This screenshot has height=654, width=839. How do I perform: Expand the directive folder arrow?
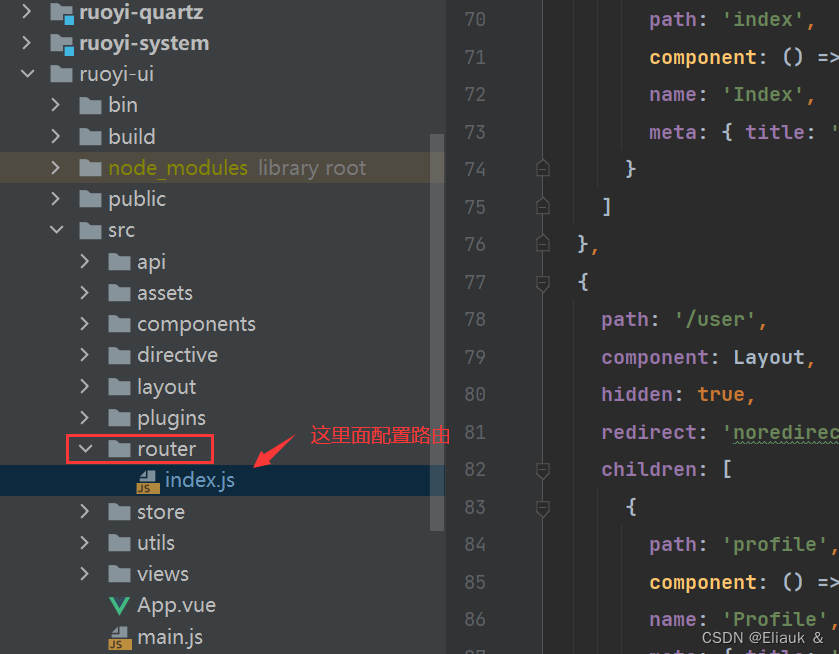pos(84,355)
